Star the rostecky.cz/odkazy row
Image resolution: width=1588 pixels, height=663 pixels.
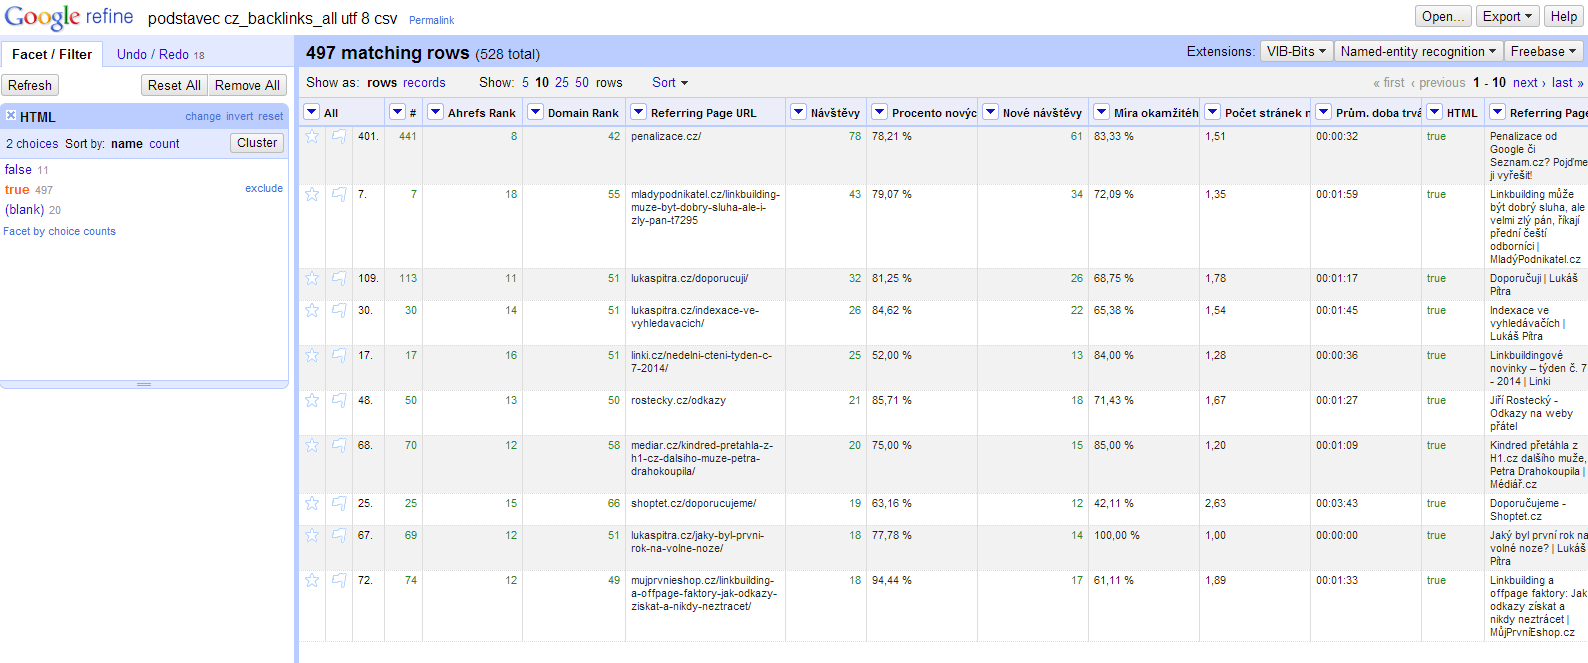[x=312, y=401]
